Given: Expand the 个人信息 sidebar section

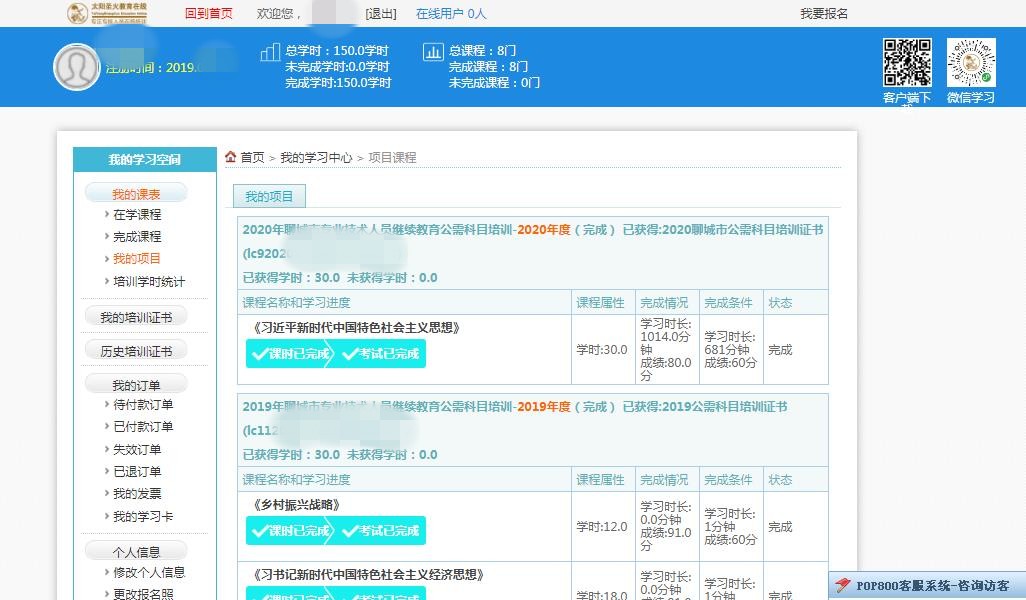Looking at the screenshot, I should [x=136, y=552].
